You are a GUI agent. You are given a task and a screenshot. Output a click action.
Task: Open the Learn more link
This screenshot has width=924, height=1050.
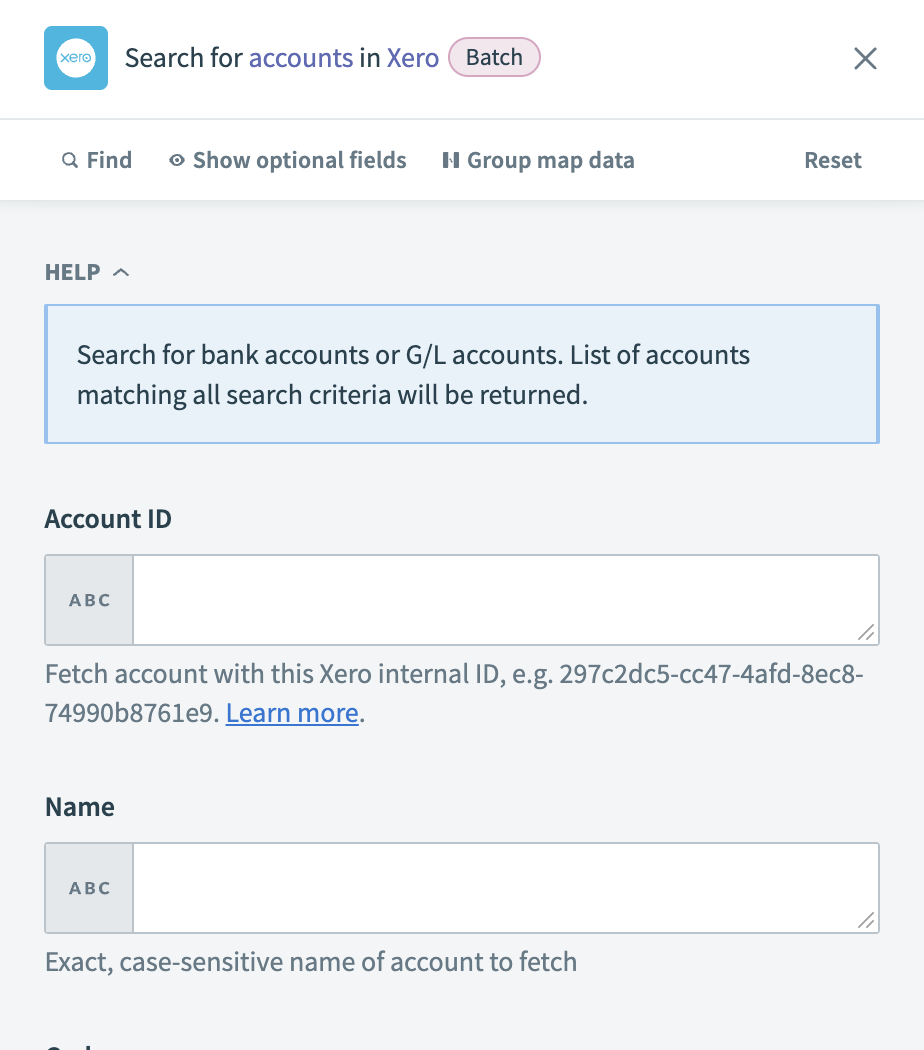[291, 712]
